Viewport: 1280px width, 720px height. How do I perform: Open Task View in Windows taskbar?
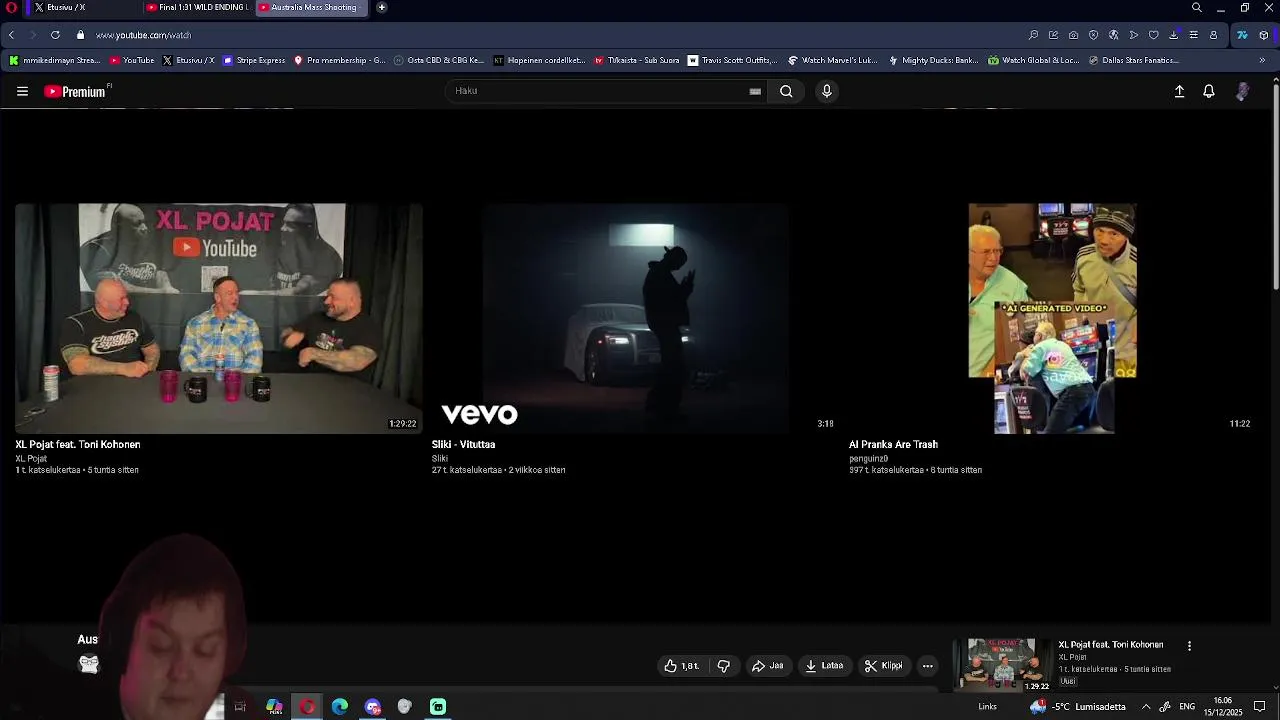[240, 707]
